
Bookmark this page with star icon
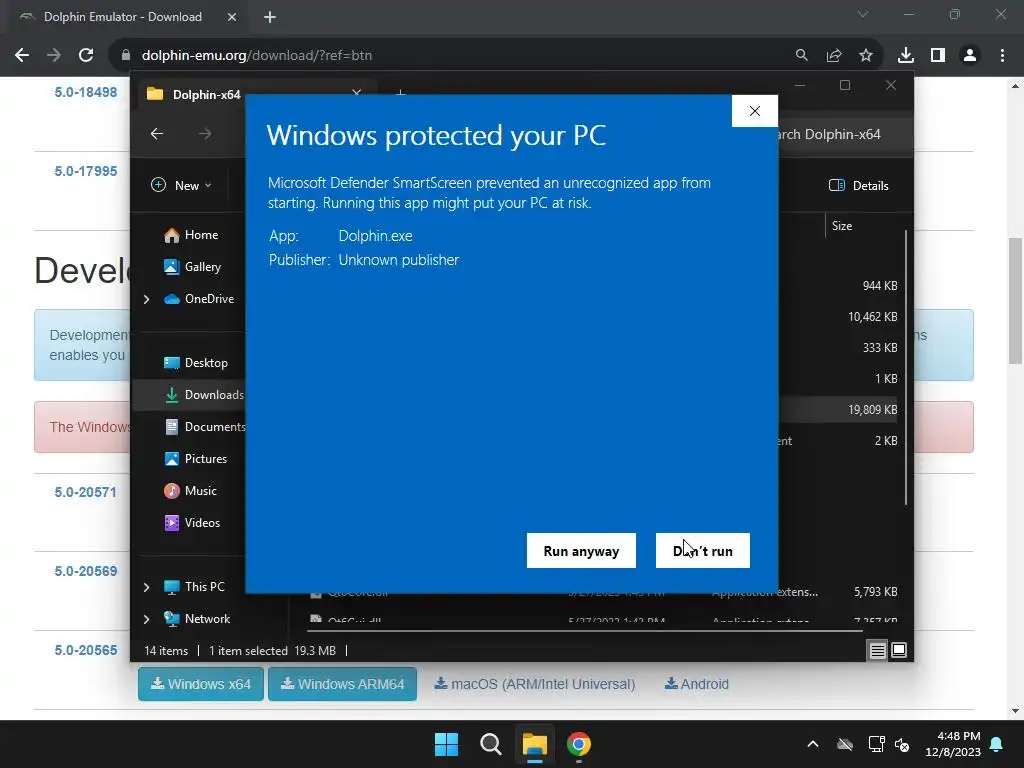click(x=866, y=56)
